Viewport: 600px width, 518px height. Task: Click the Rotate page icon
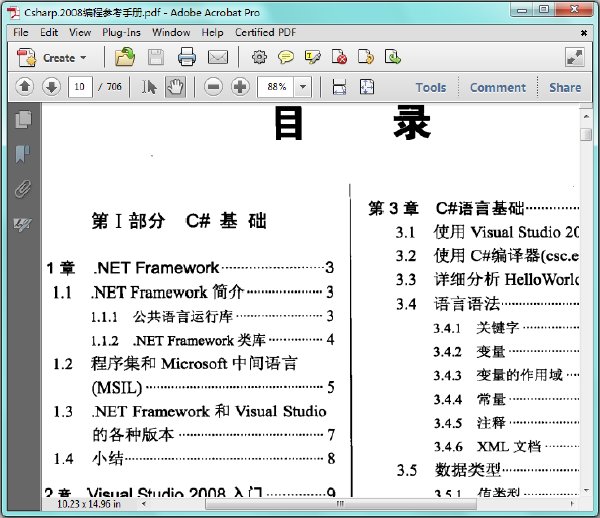tap(366, 57)
